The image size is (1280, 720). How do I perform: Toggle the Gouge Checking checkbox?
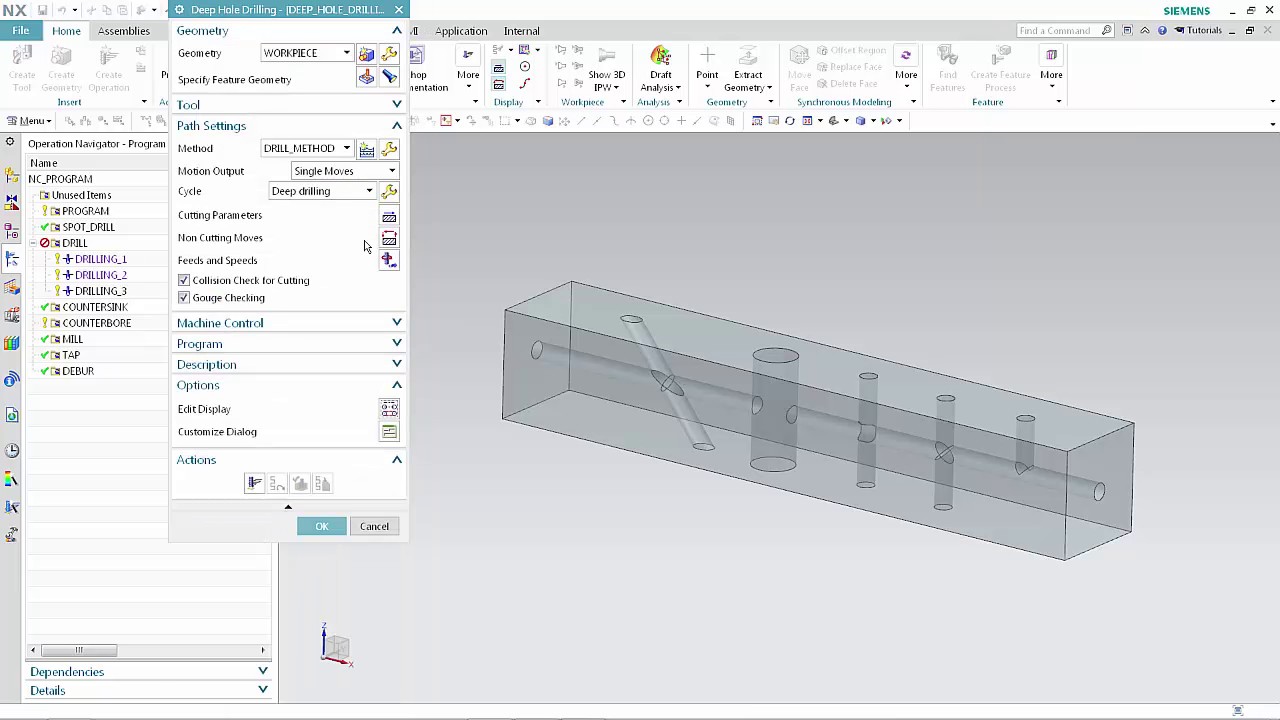(x=184, y=298)
